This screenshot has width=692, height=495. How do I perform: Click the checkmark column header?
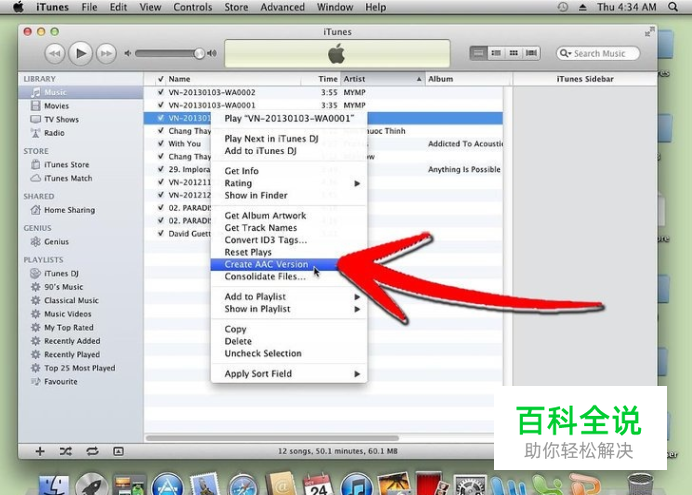click(161, 79)
